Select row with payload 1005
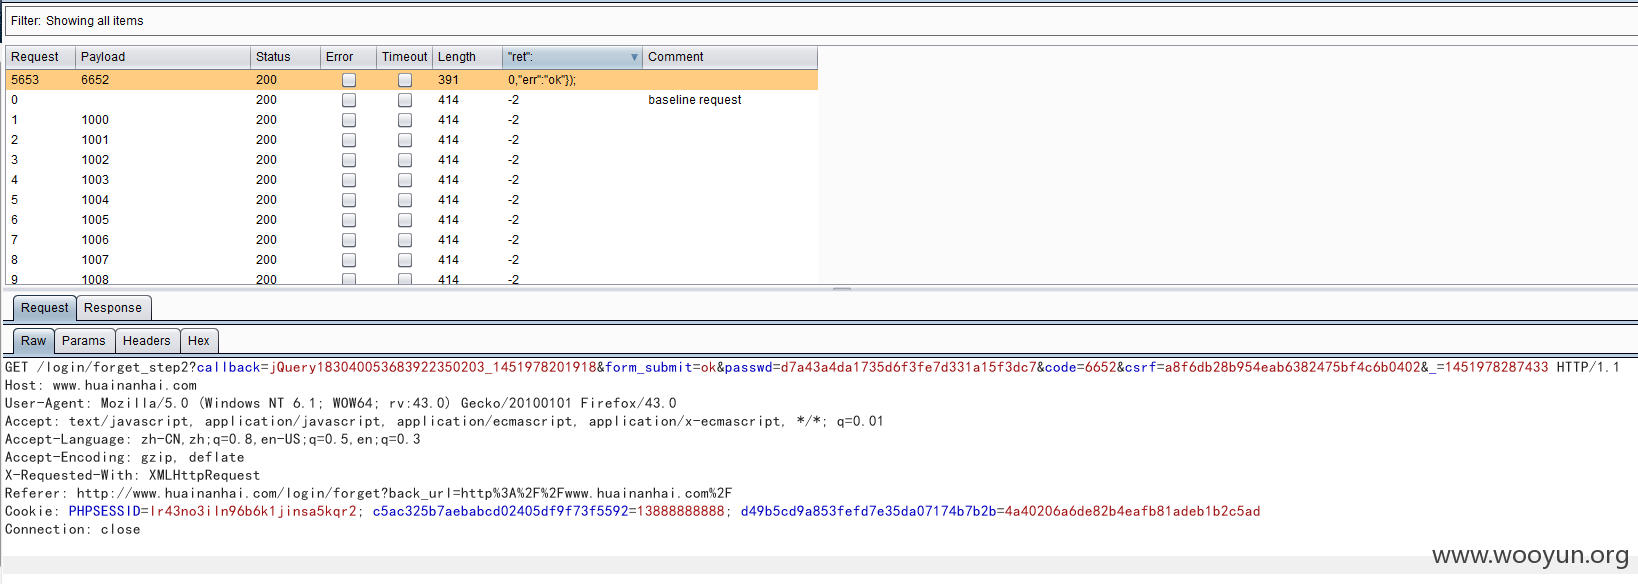 [x=412, y=220]
